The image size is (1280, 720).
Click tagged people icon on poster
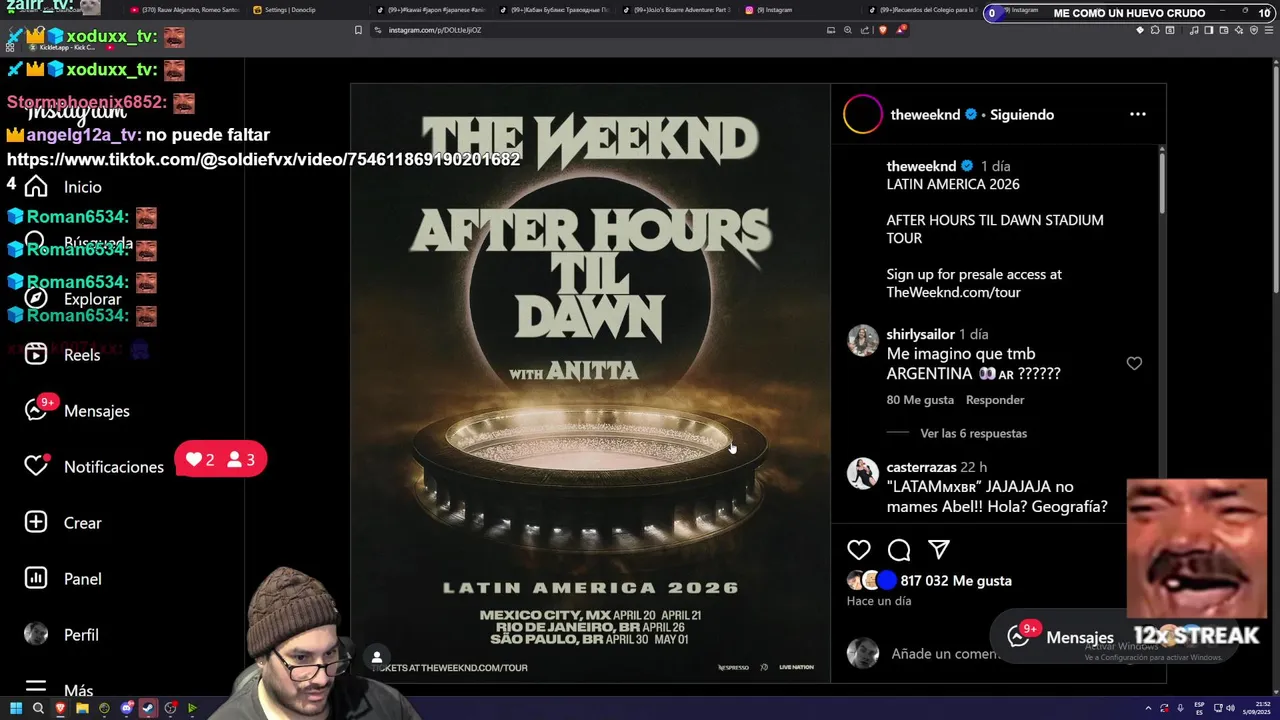[377, 657]
